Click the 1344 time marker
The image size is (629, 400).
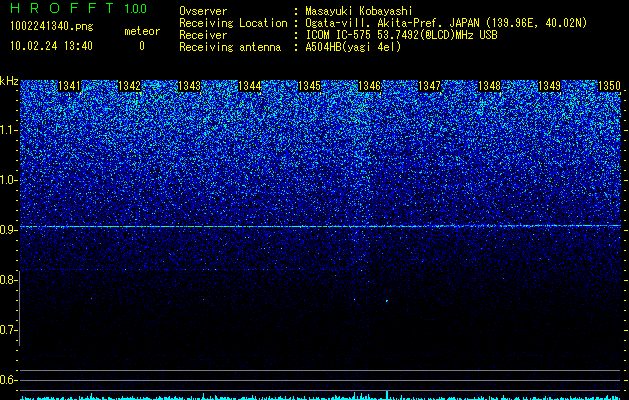point(250,86)
